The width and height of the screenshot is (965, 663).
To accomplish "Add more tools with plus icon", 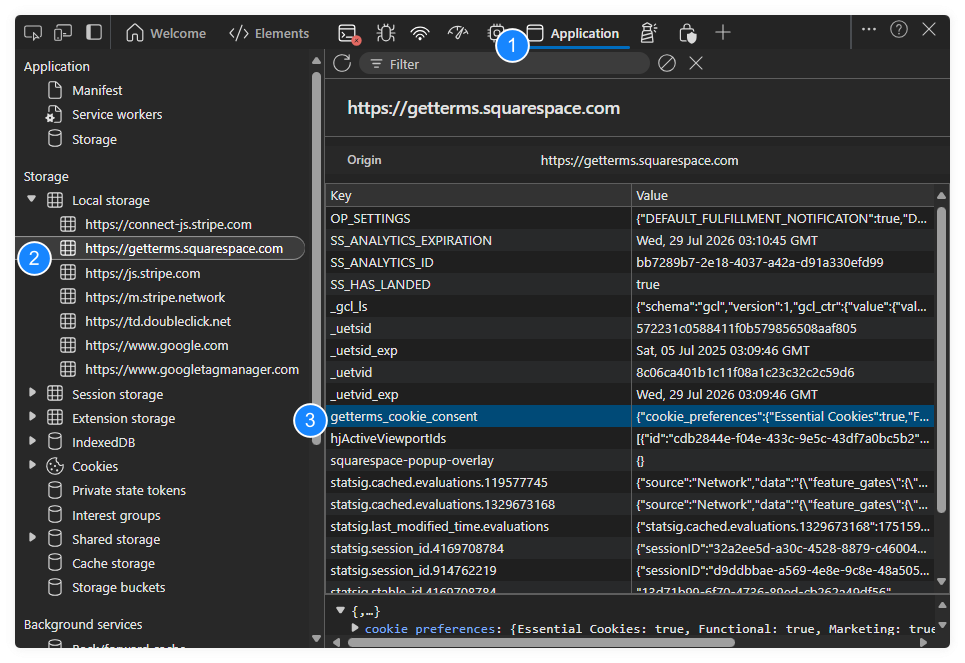I will click(723, 33).
